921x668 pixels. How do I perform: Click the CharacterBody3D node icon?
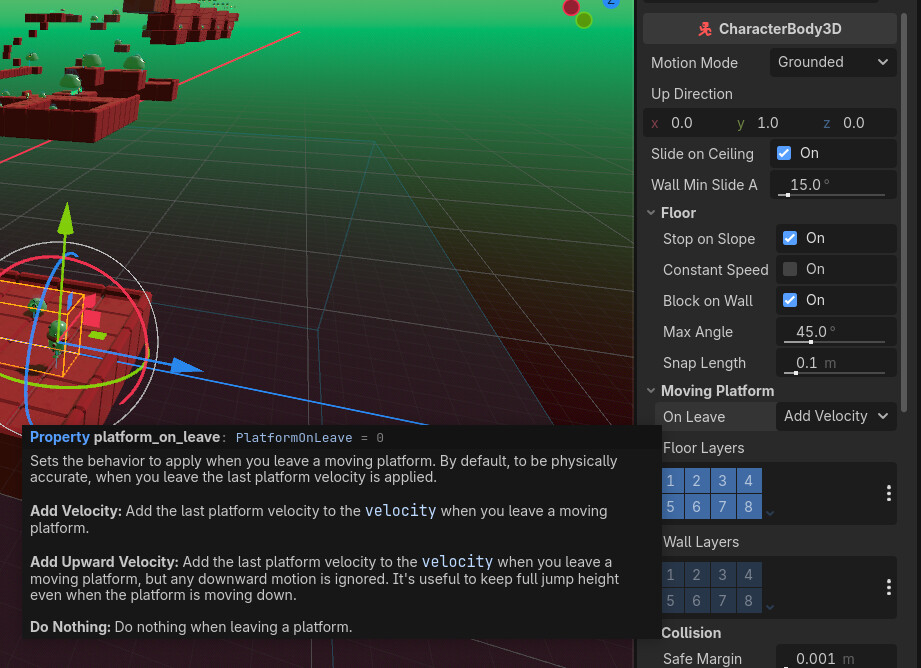[705, 29]
